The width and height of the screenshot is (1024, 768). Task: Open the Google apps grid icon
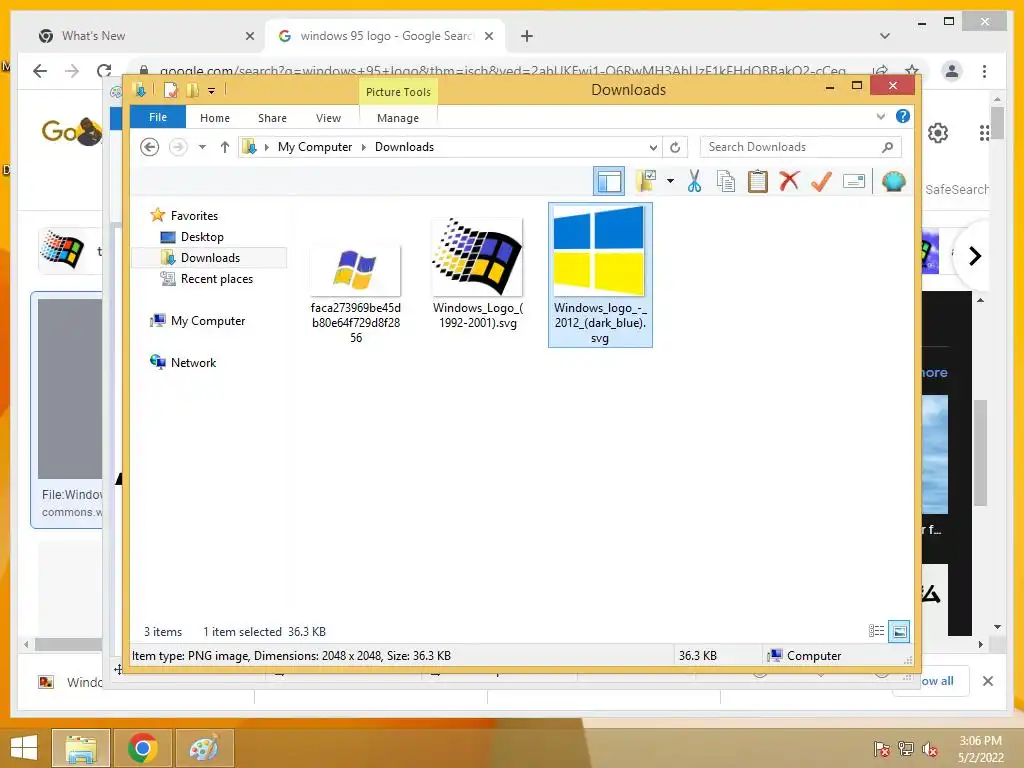point(984,133)
